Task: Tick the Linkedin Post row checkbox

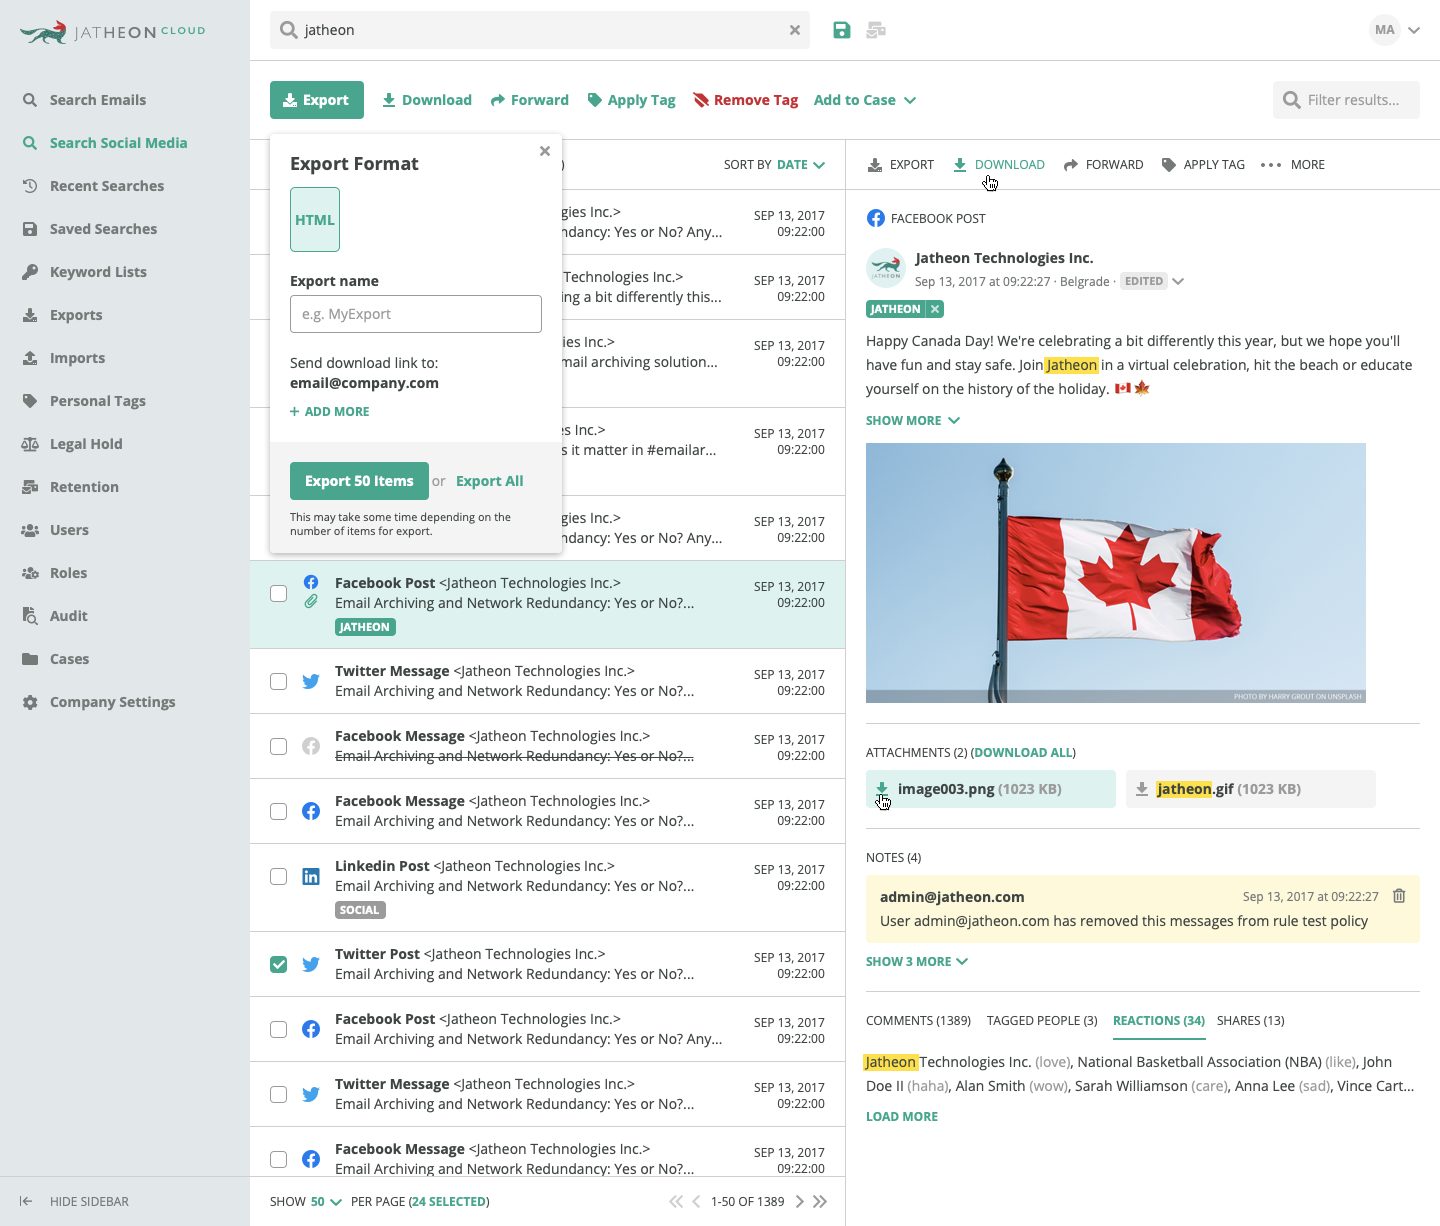Action: pyautogui.click(x=279, y=877)
